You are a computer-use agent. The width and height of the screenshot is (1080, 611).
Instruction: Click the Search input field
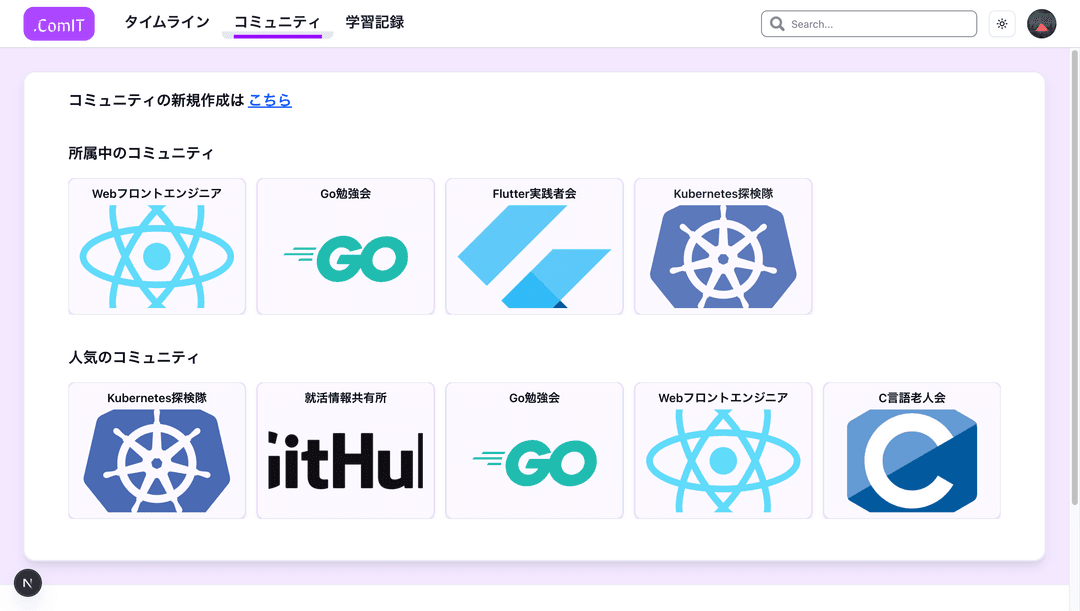[880, 24]
